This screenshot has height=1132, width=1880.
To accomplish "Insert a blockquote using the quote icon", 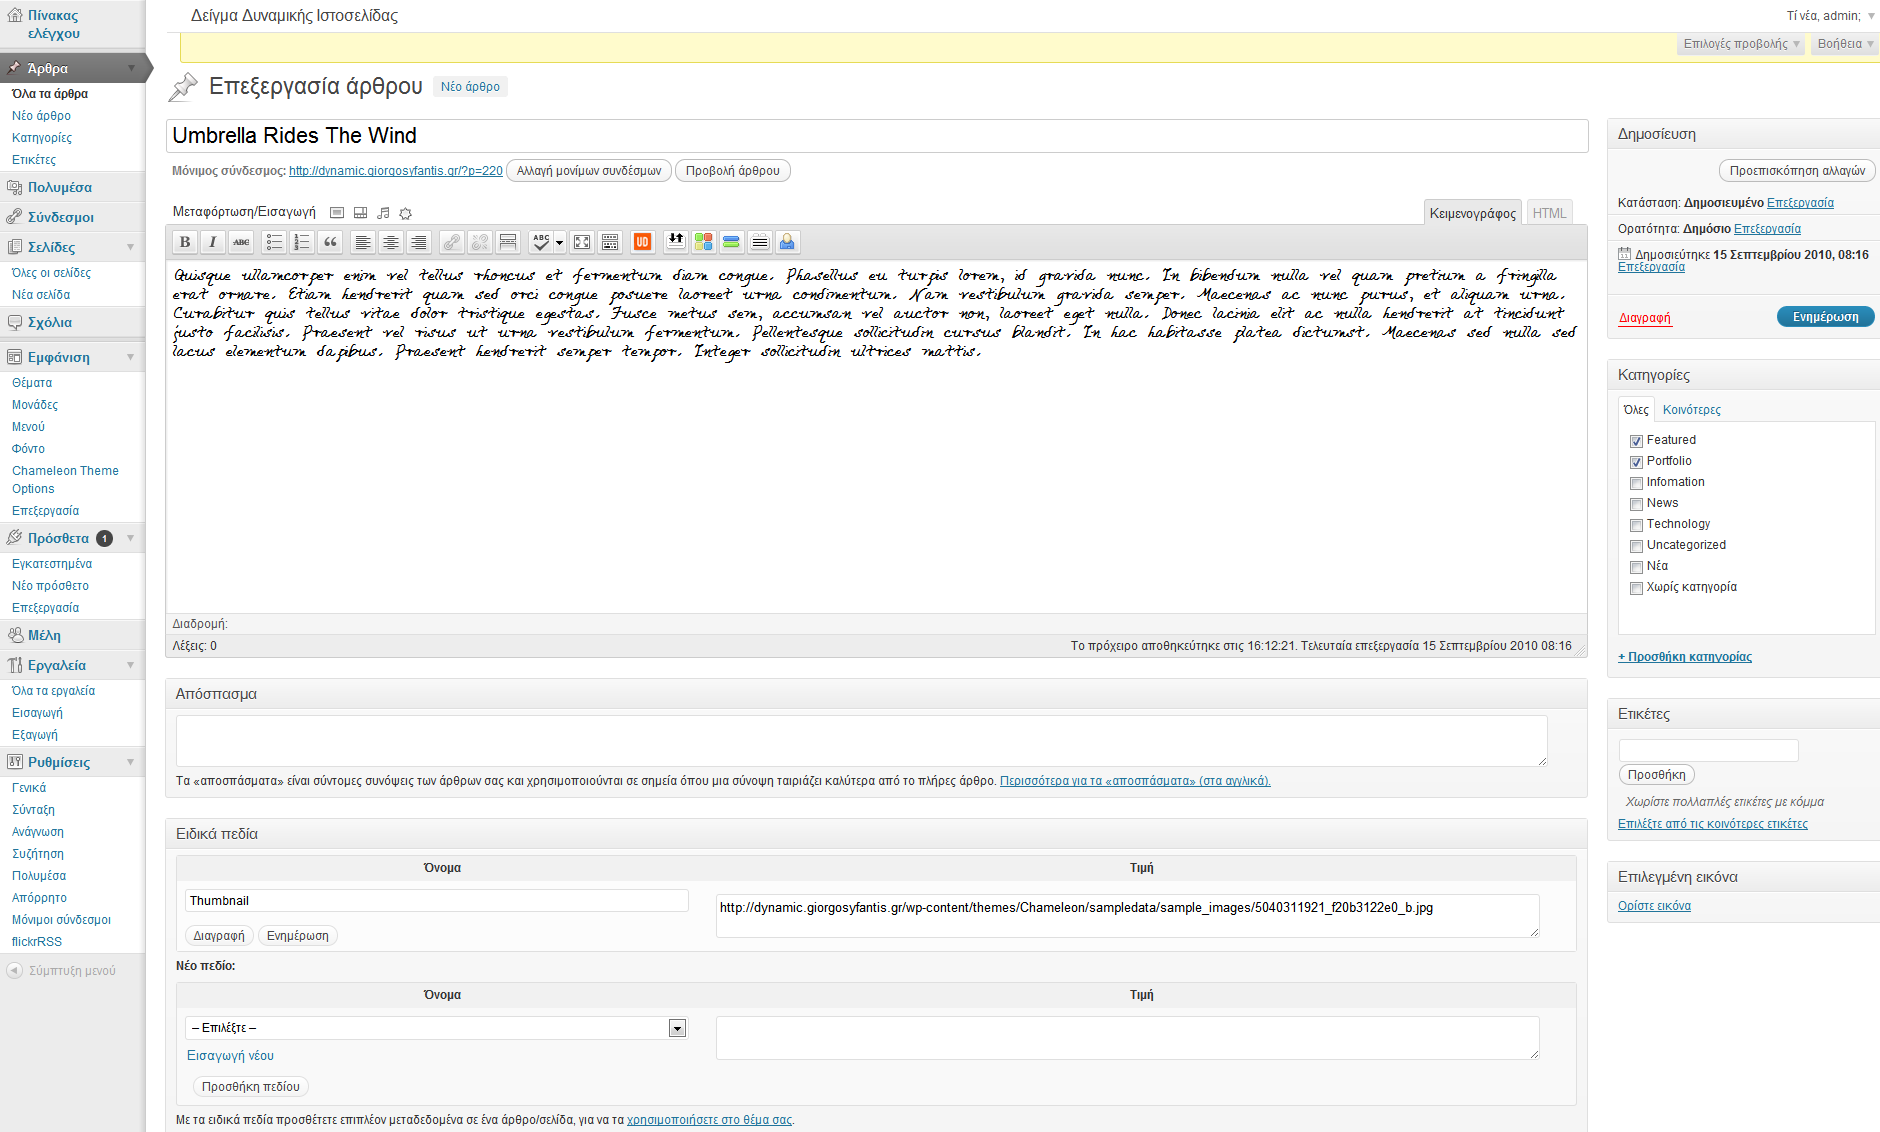I will click(330, 242).
